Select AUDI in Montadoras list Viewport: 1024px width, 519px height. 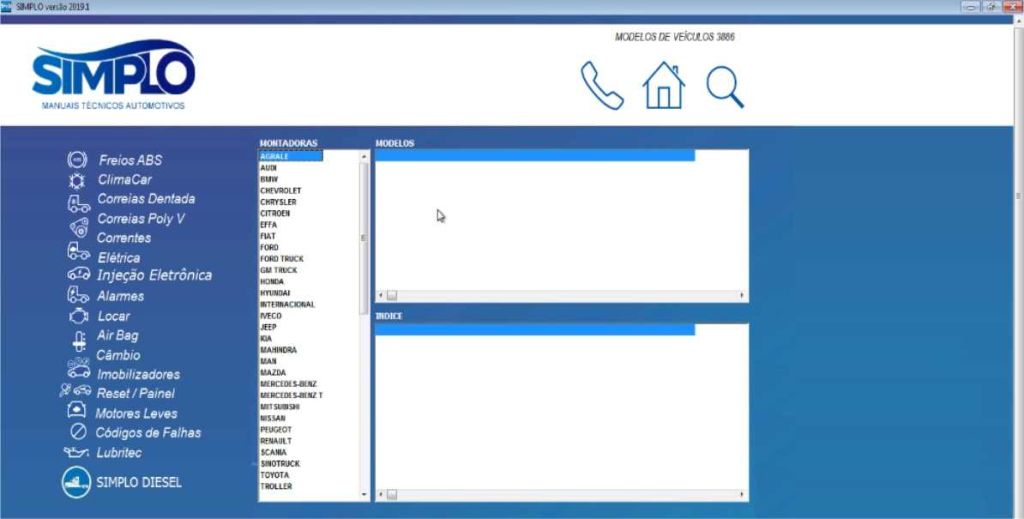268,168
